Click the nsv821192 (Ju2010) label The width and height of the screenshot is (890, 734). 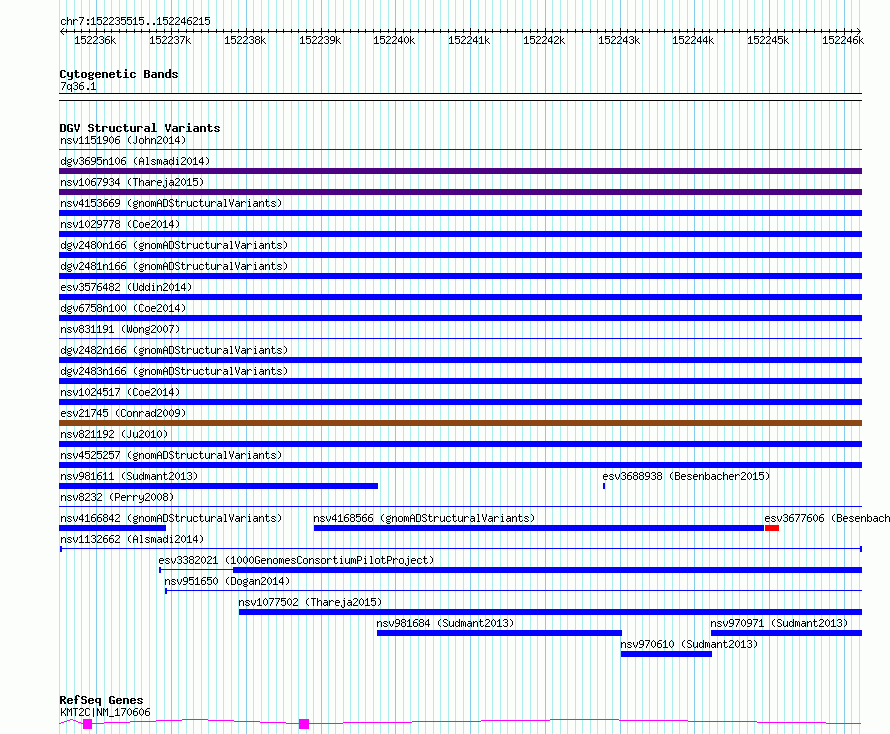tap(114, 434)
